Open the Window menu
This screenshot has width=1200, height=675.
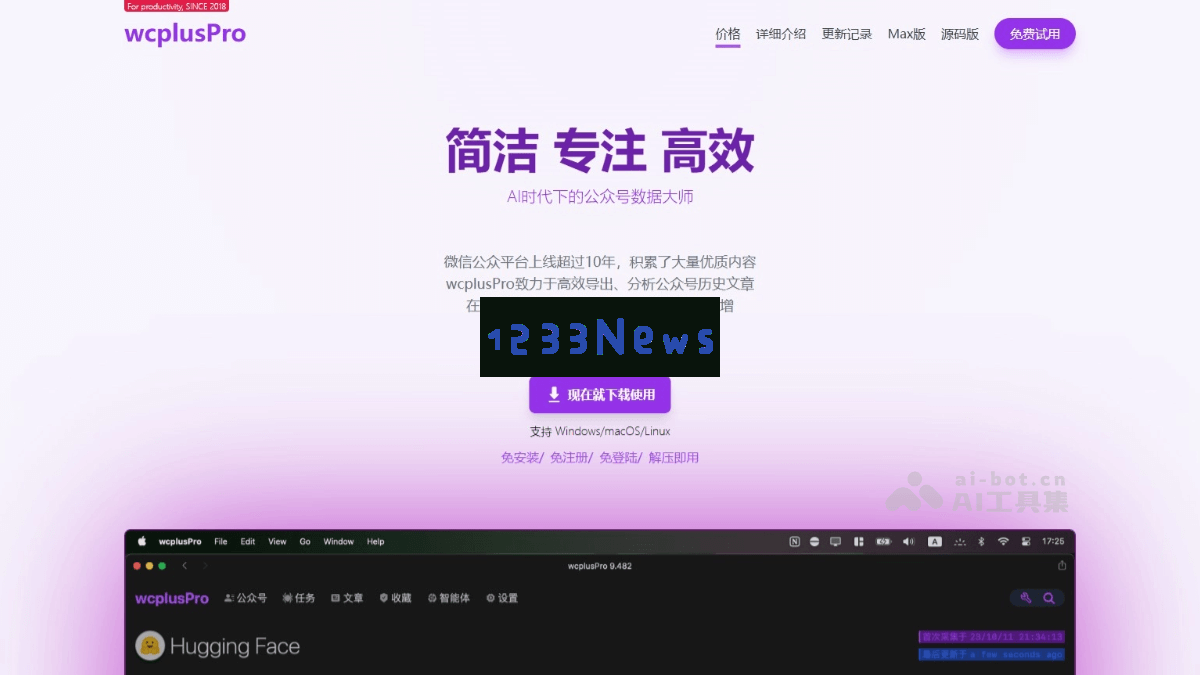[339, 542]
